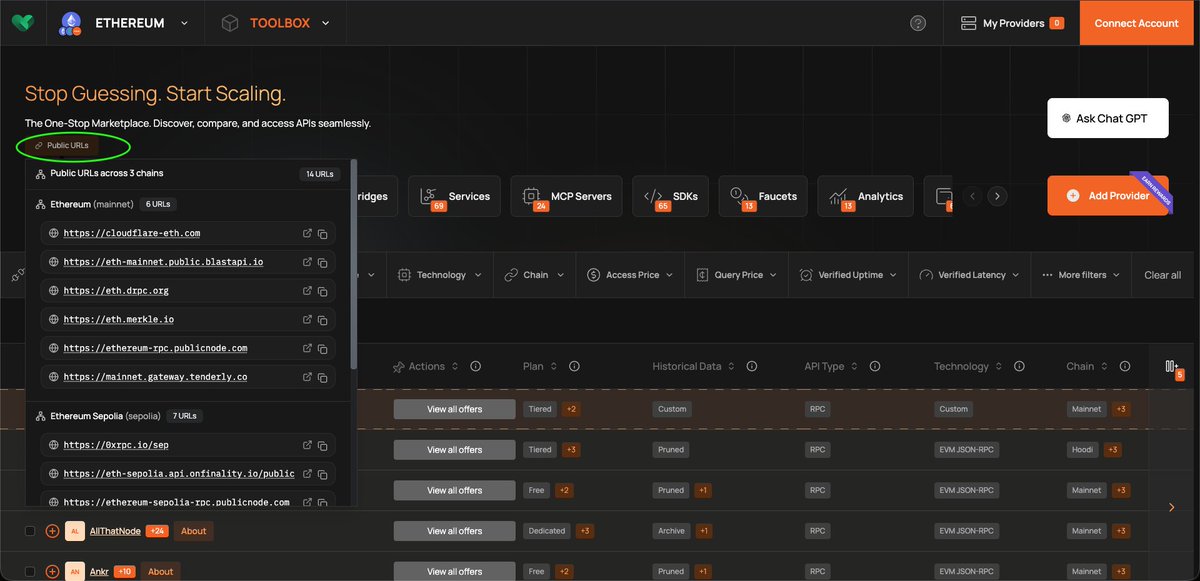Open the AllThatNode provider link

pos(115,531)
